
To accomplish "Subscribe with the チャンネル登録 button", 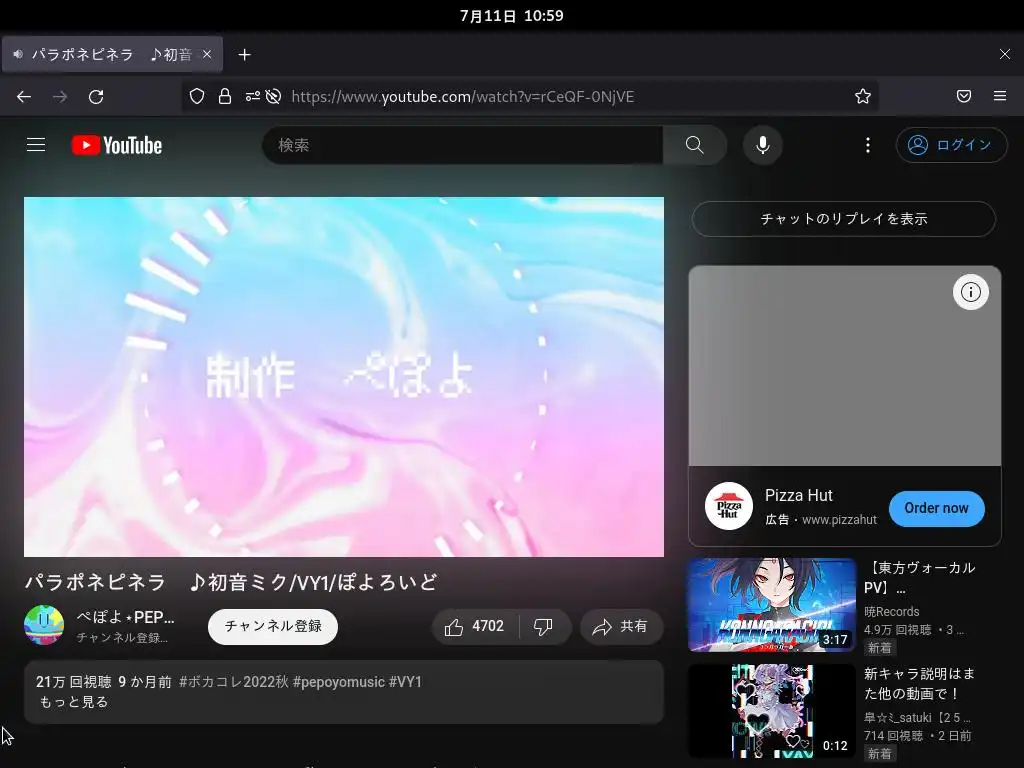I will [x=273, y=626].
